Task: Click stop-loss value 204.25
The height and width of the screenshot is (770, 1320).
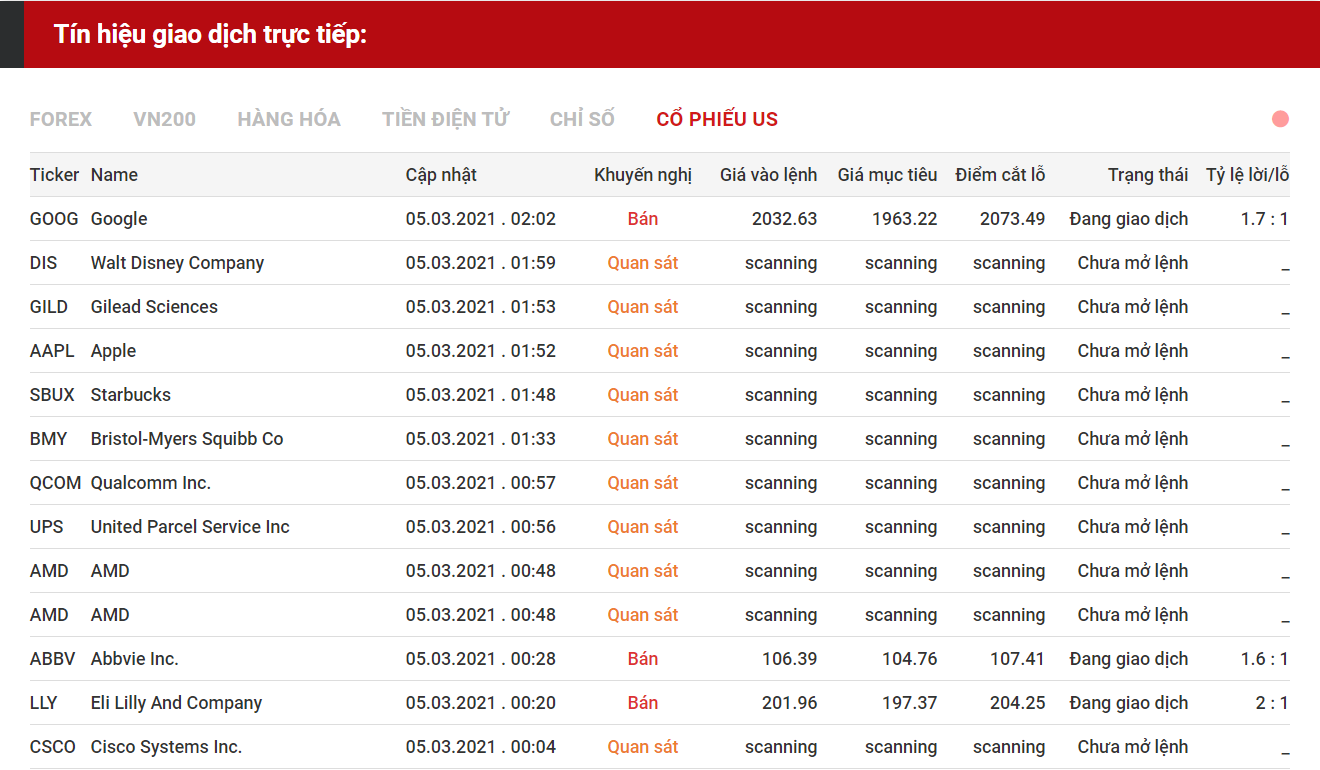Action: point(1018,703)
